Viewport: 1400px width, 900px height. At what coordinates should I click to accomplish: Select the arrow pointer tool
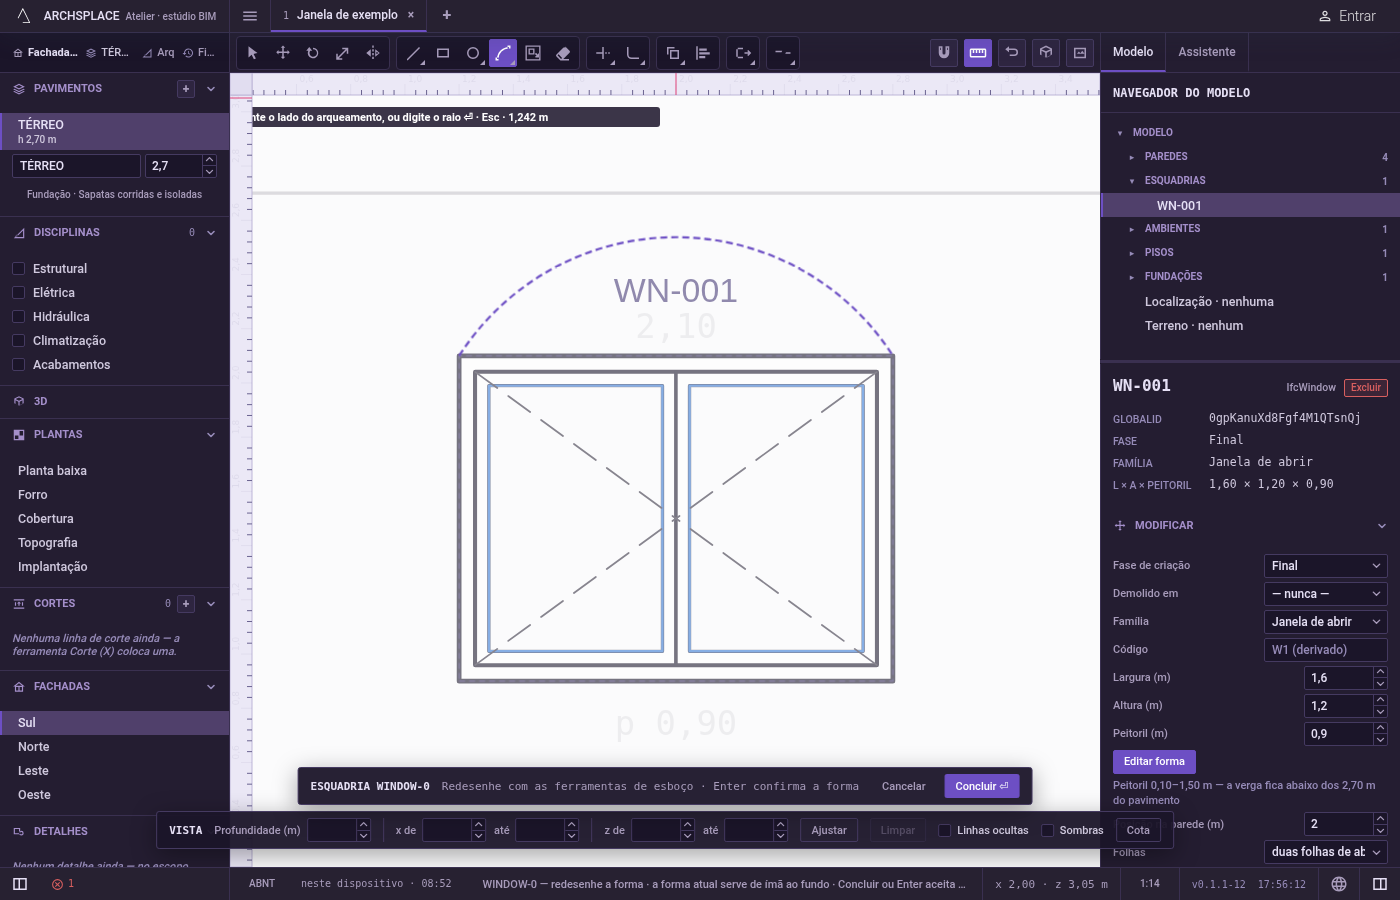point(252,53)
